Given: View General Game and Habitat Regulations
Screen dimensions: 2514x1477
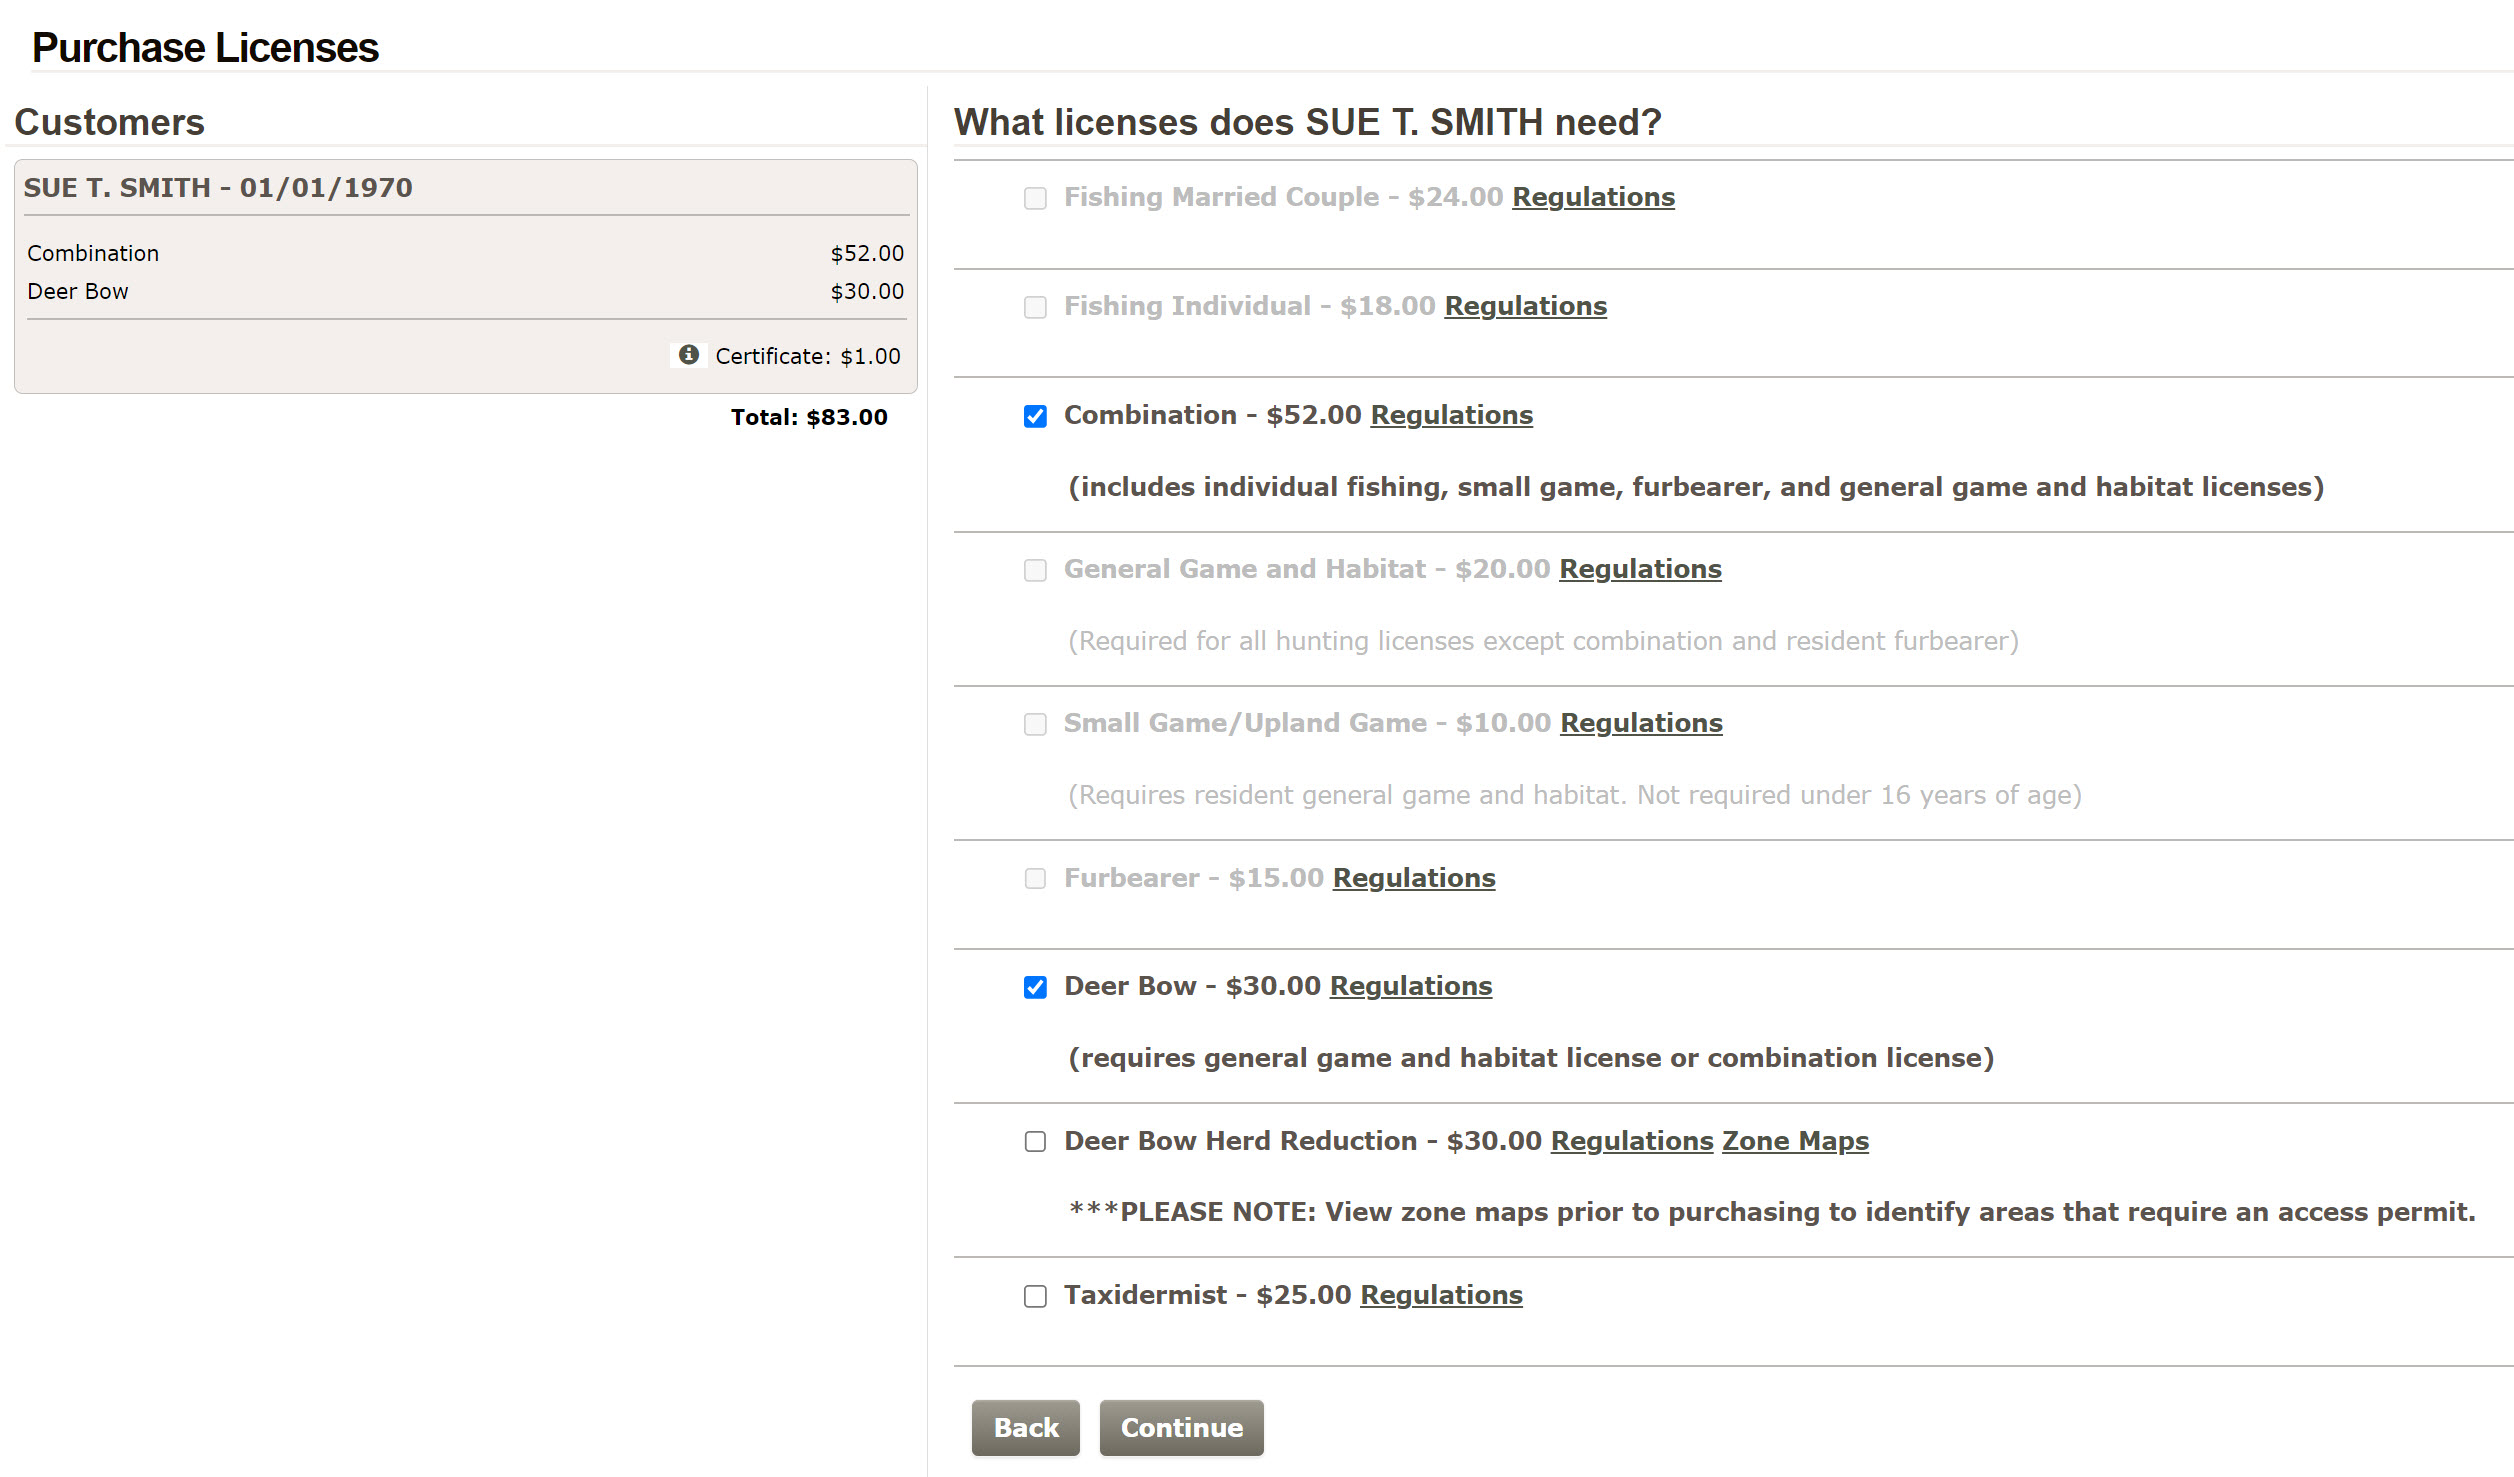Looking at the screenshot, I should (x=1640, y=569).
